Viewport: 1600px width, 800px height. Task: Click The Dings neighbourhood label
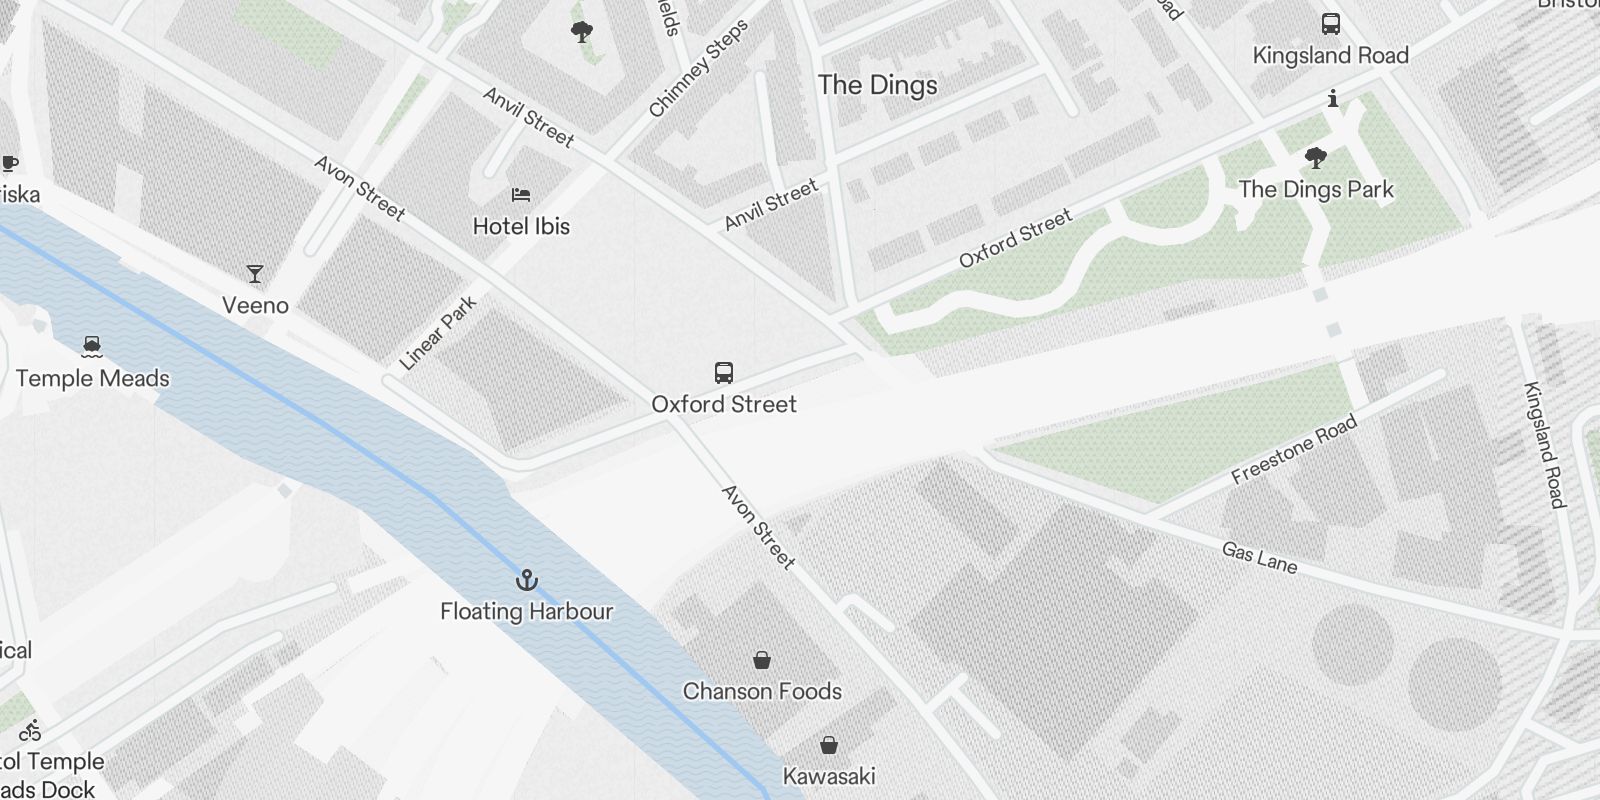(878, 85)
